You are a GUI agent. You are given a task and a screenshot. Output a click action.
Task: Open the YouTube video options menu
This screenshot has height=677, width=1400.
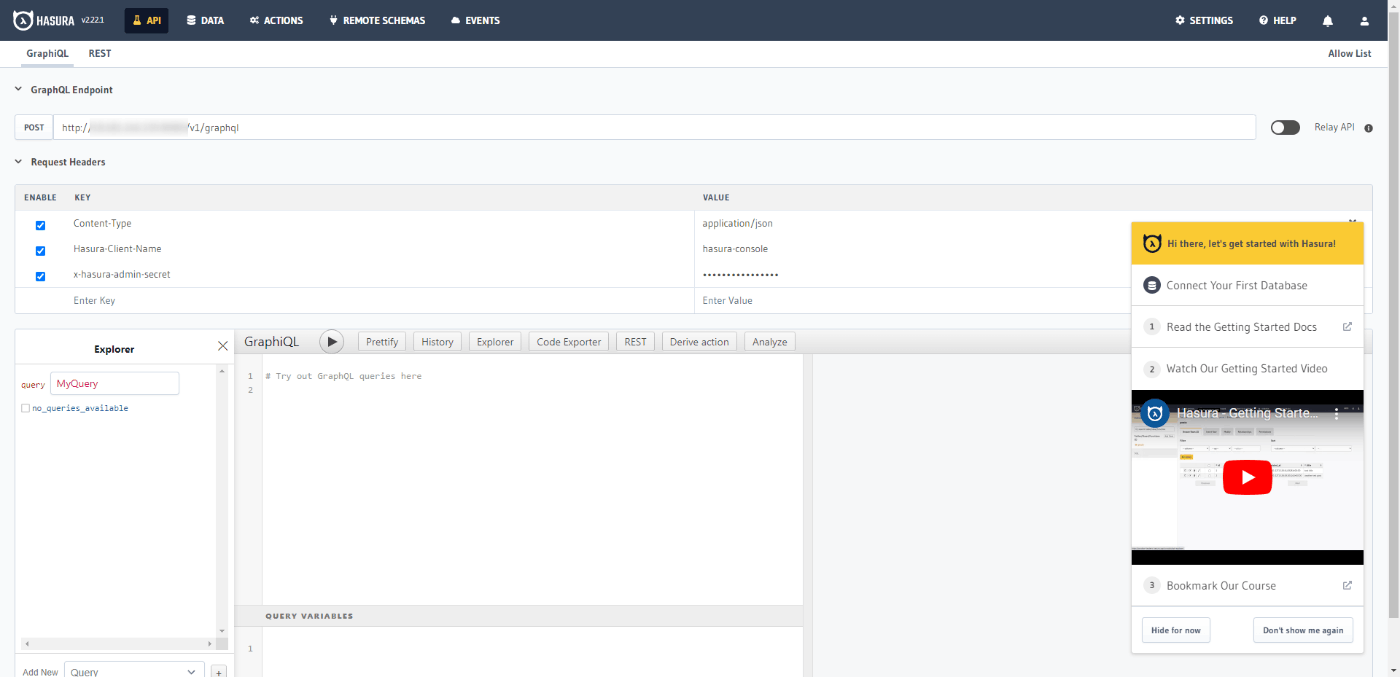(x=1337, y=413)
